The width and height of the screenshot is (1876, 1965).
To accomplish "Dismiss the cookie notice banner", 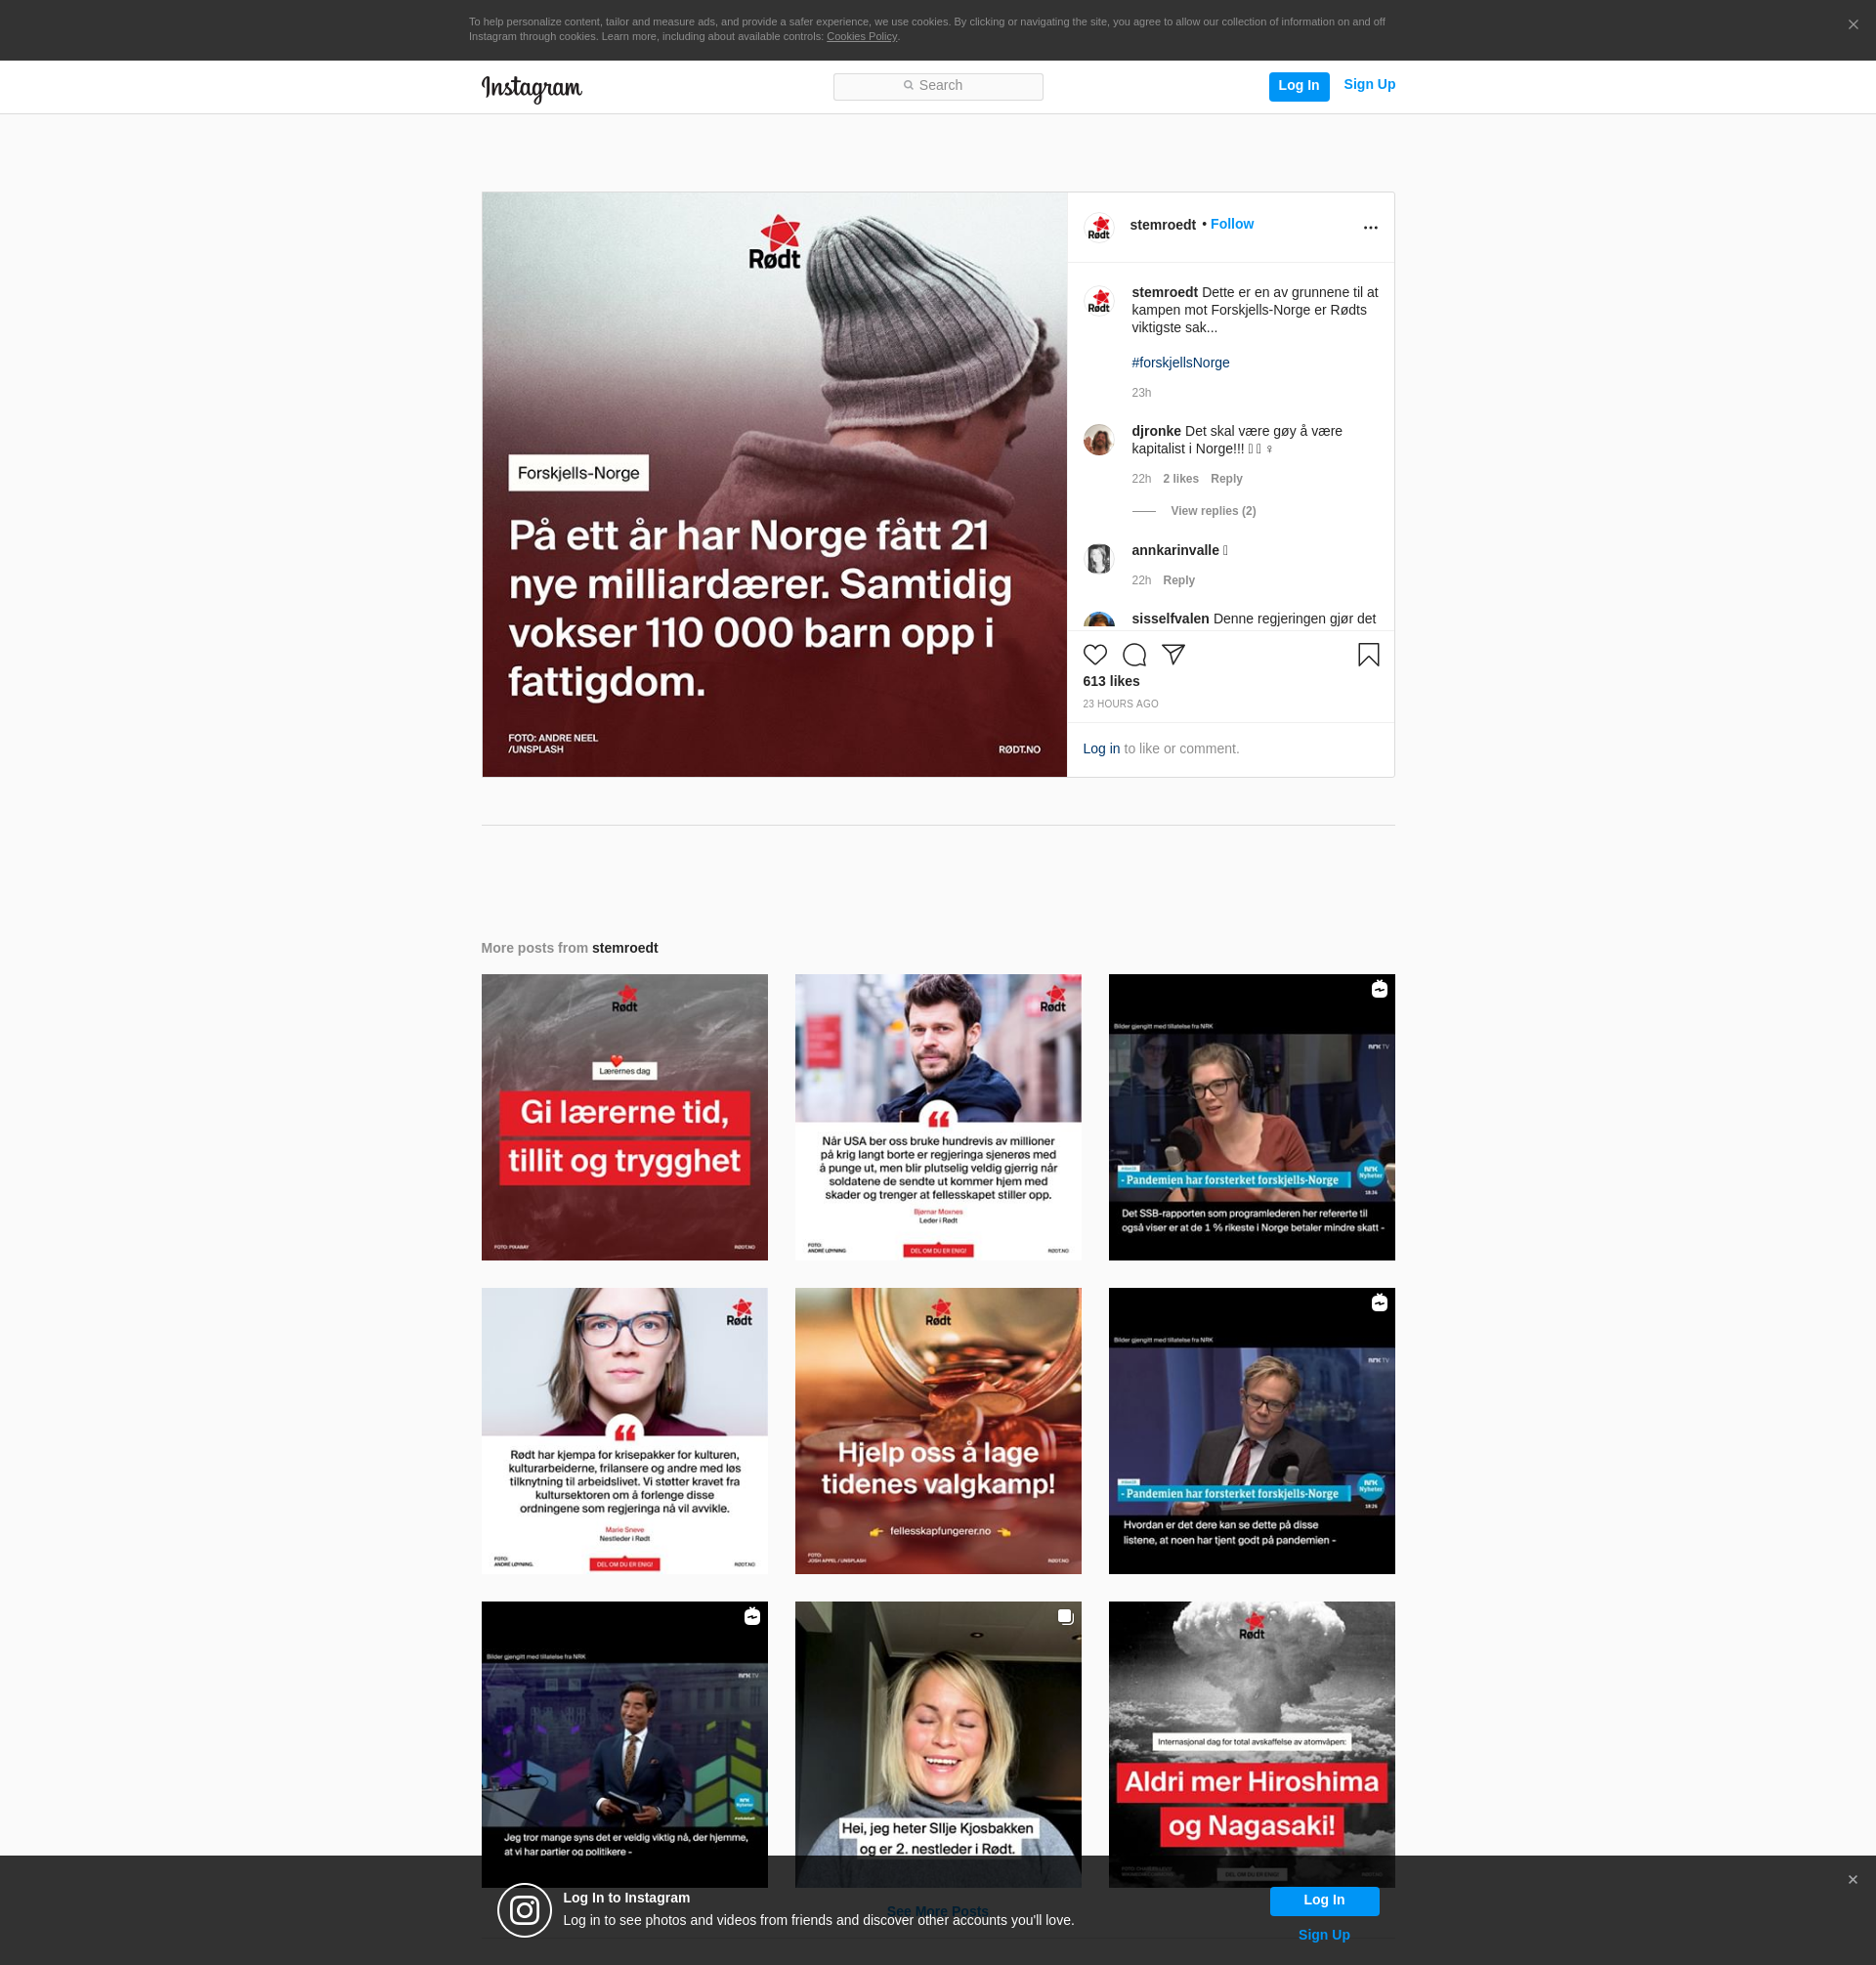I will tap(1853, 25).
